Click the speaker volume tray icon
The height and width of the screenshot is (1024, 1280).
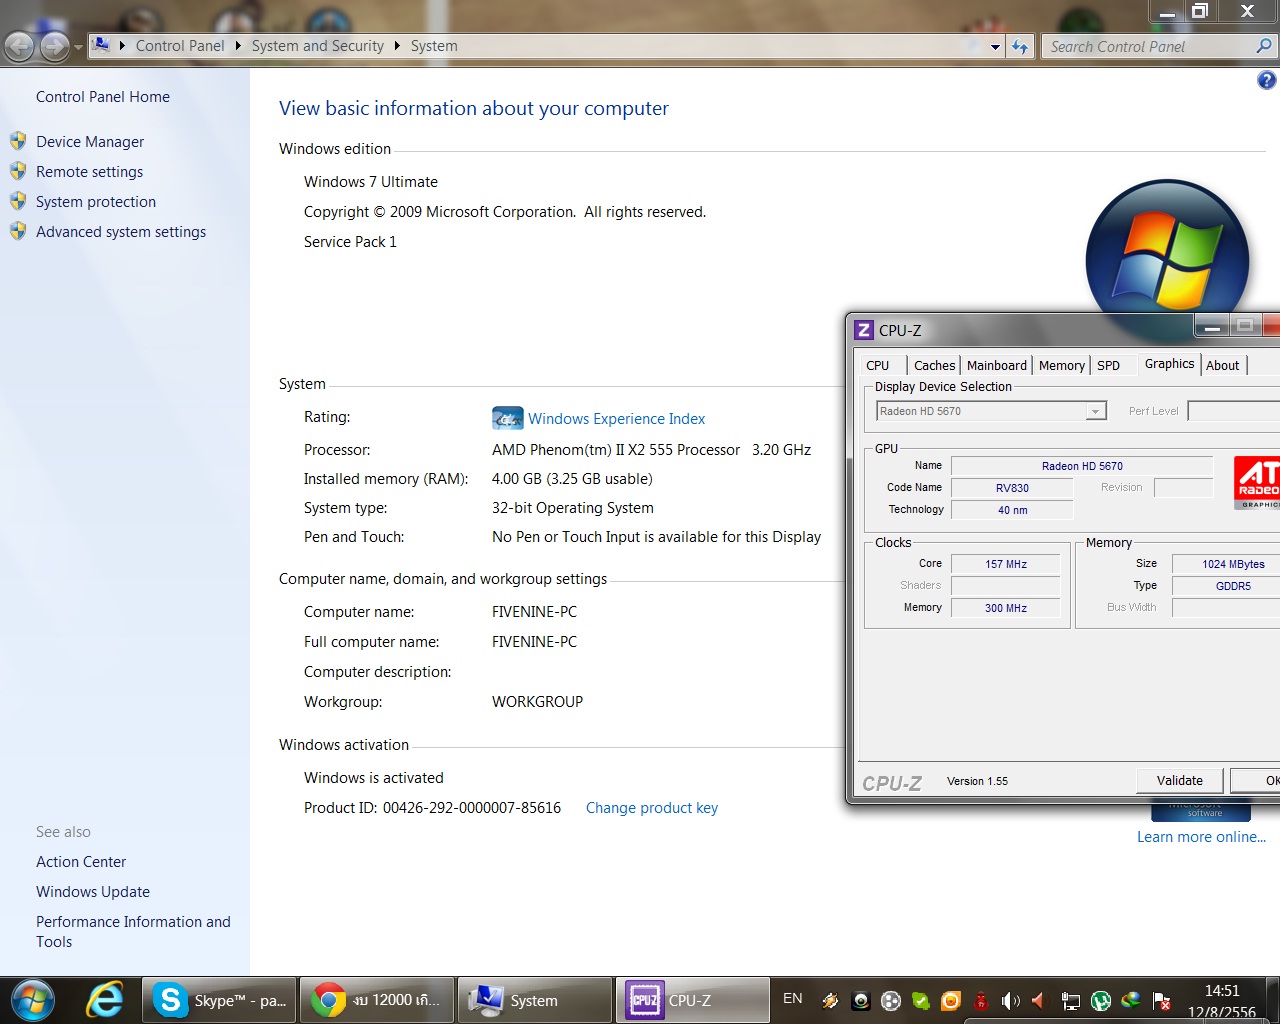click(1011, 1000)
